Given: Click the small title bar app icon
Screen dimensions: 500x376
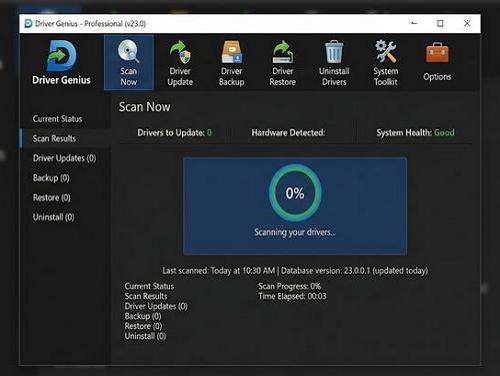Looking at the screenshot, I should (28, 23).
